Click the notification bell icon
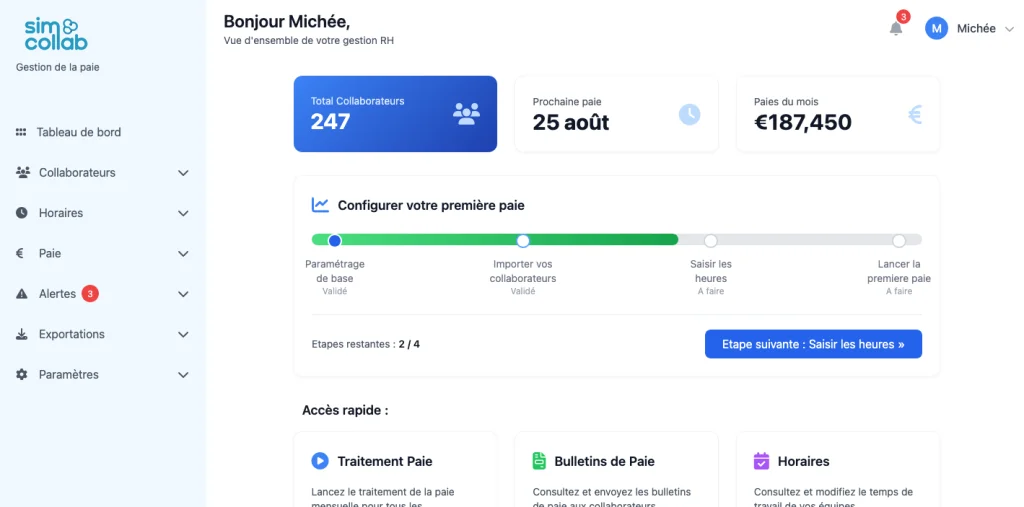The width and height of the screenshot is (1024, 507). tap(896, 29)
